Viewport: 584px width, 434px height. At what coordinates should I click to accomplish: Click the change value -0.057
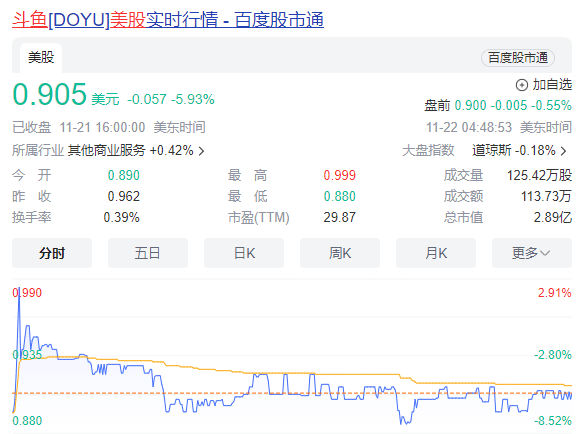pos(147,99)
